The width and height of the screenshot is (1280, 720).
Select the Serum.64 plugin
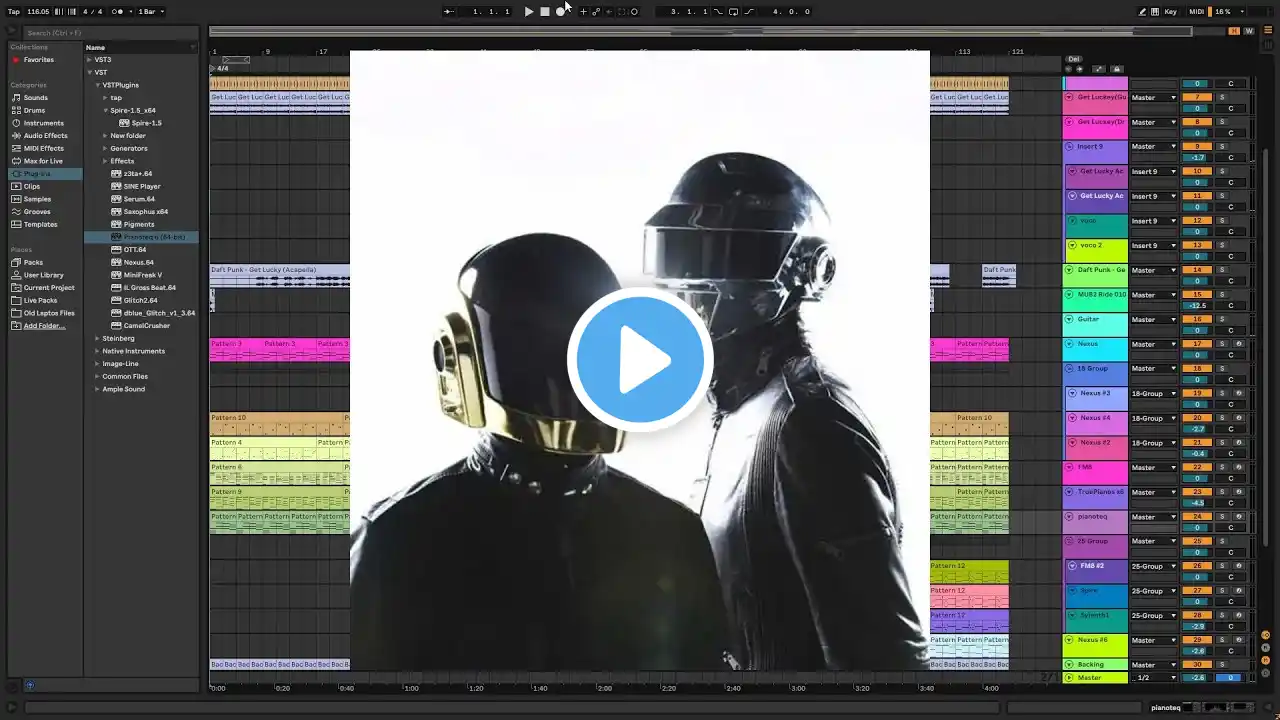pos(139,199)
